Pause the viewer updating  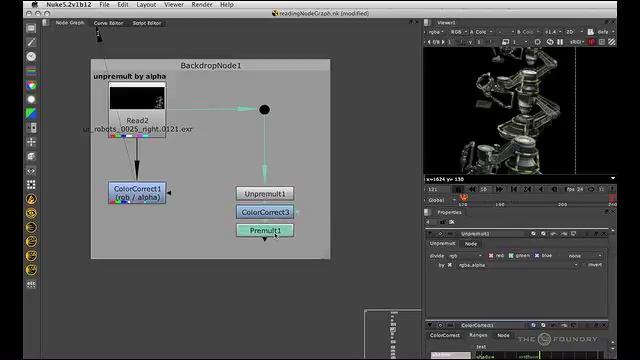tap(560, 42)
